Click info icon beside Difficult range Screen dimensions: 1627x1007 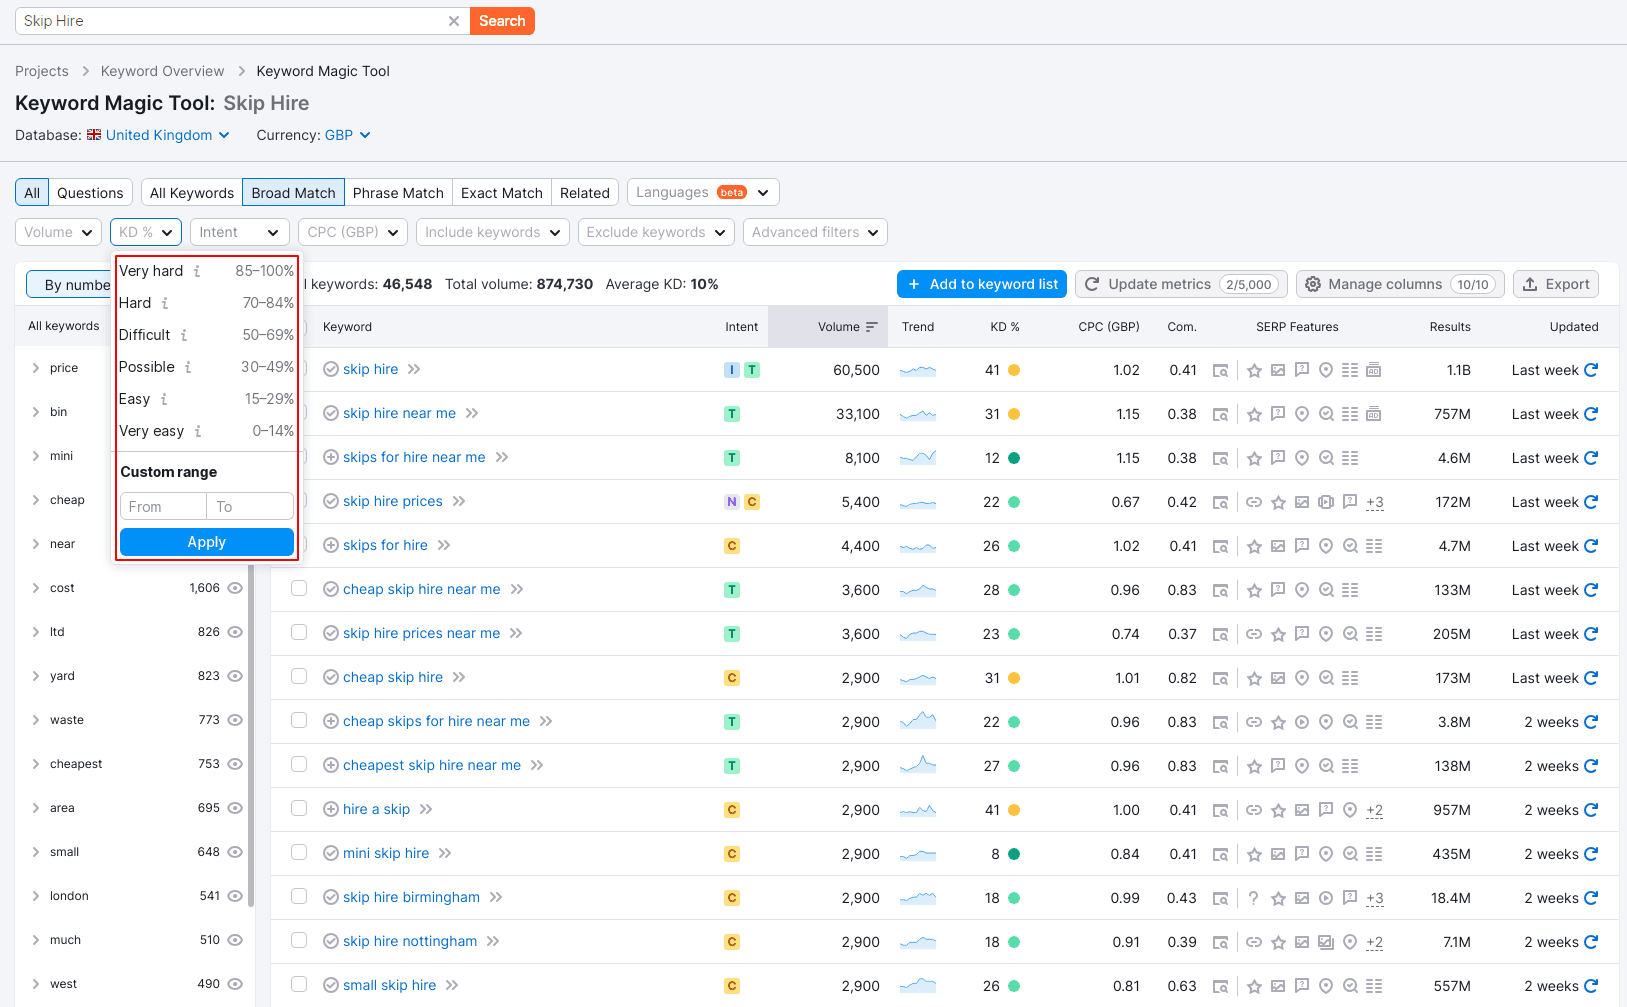(184, 335)
